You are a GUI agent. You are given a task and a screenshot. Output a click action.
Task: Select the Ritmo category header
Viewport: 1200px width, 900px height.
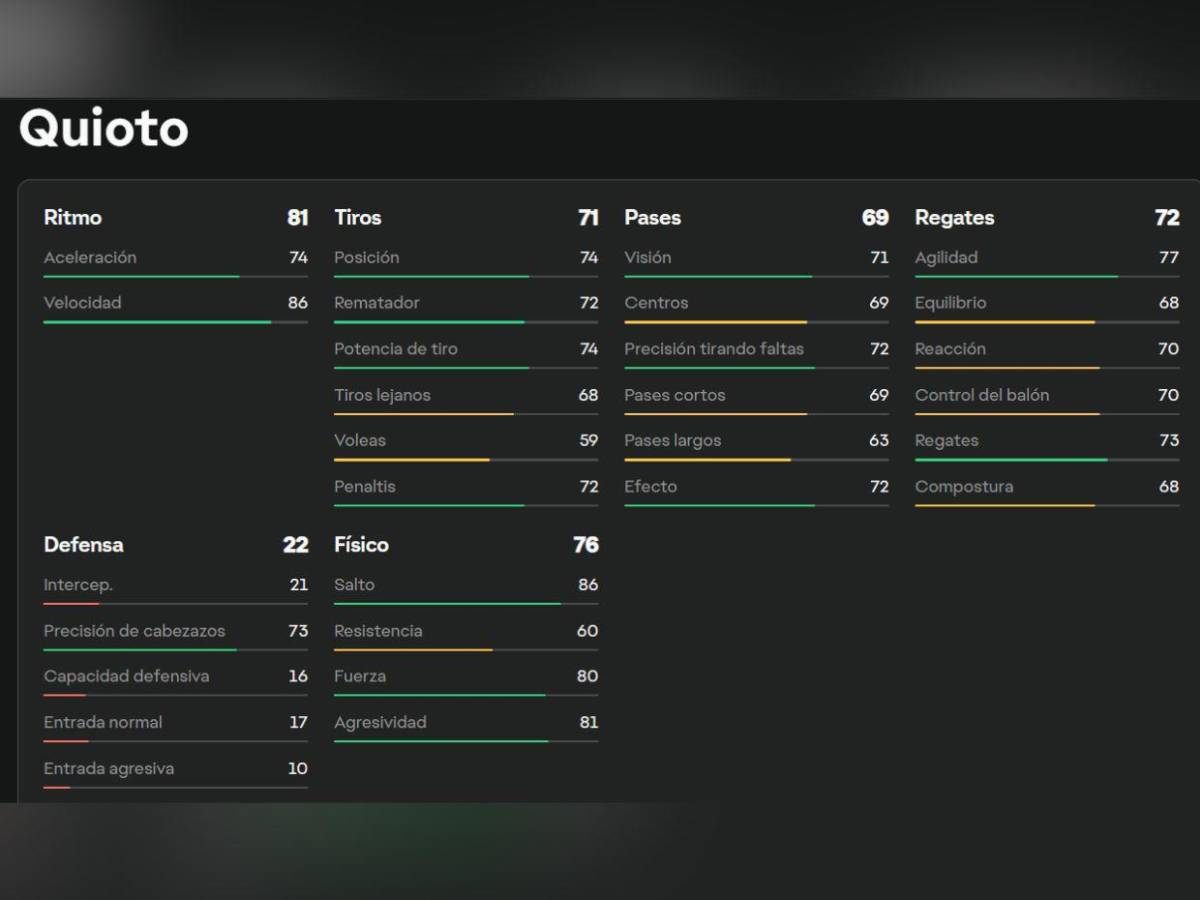[72, 217]
